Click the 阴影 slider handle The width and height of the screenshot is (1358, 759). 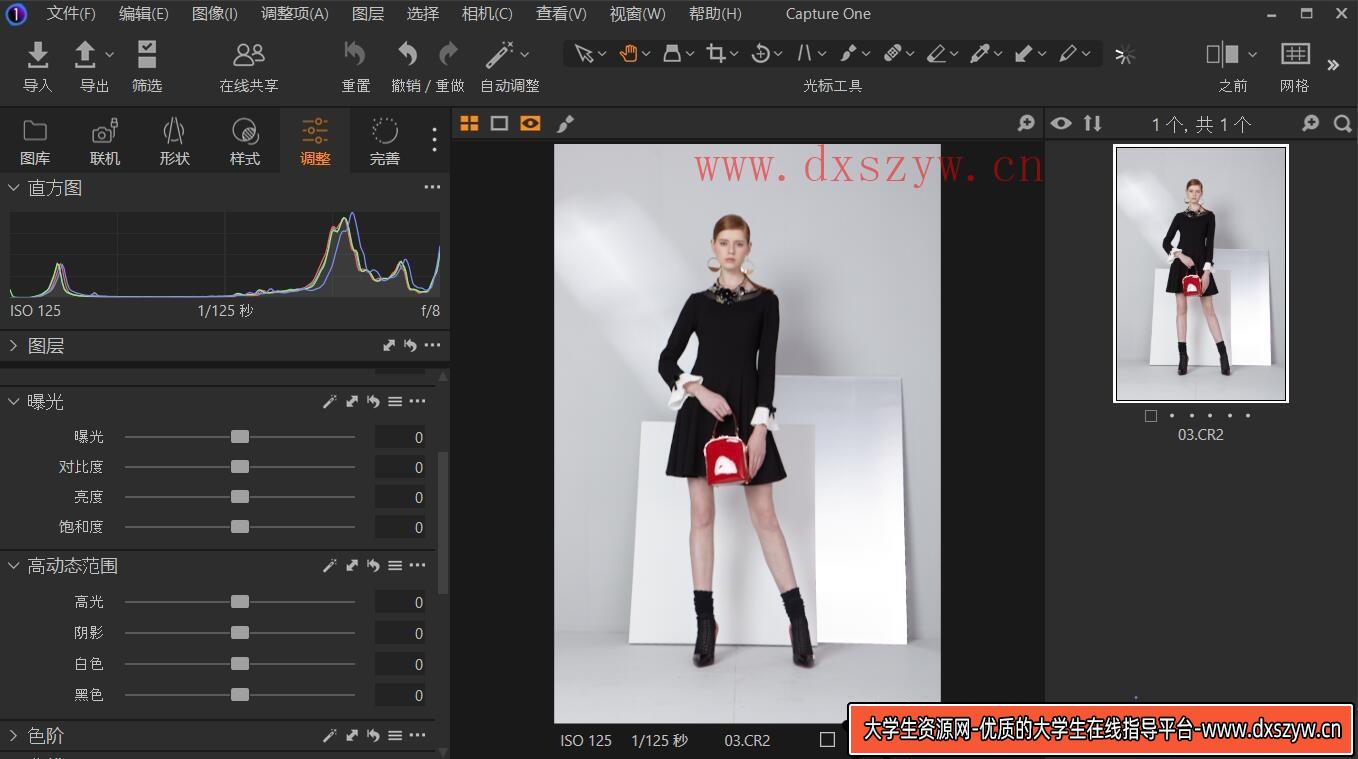coord(240,633)
